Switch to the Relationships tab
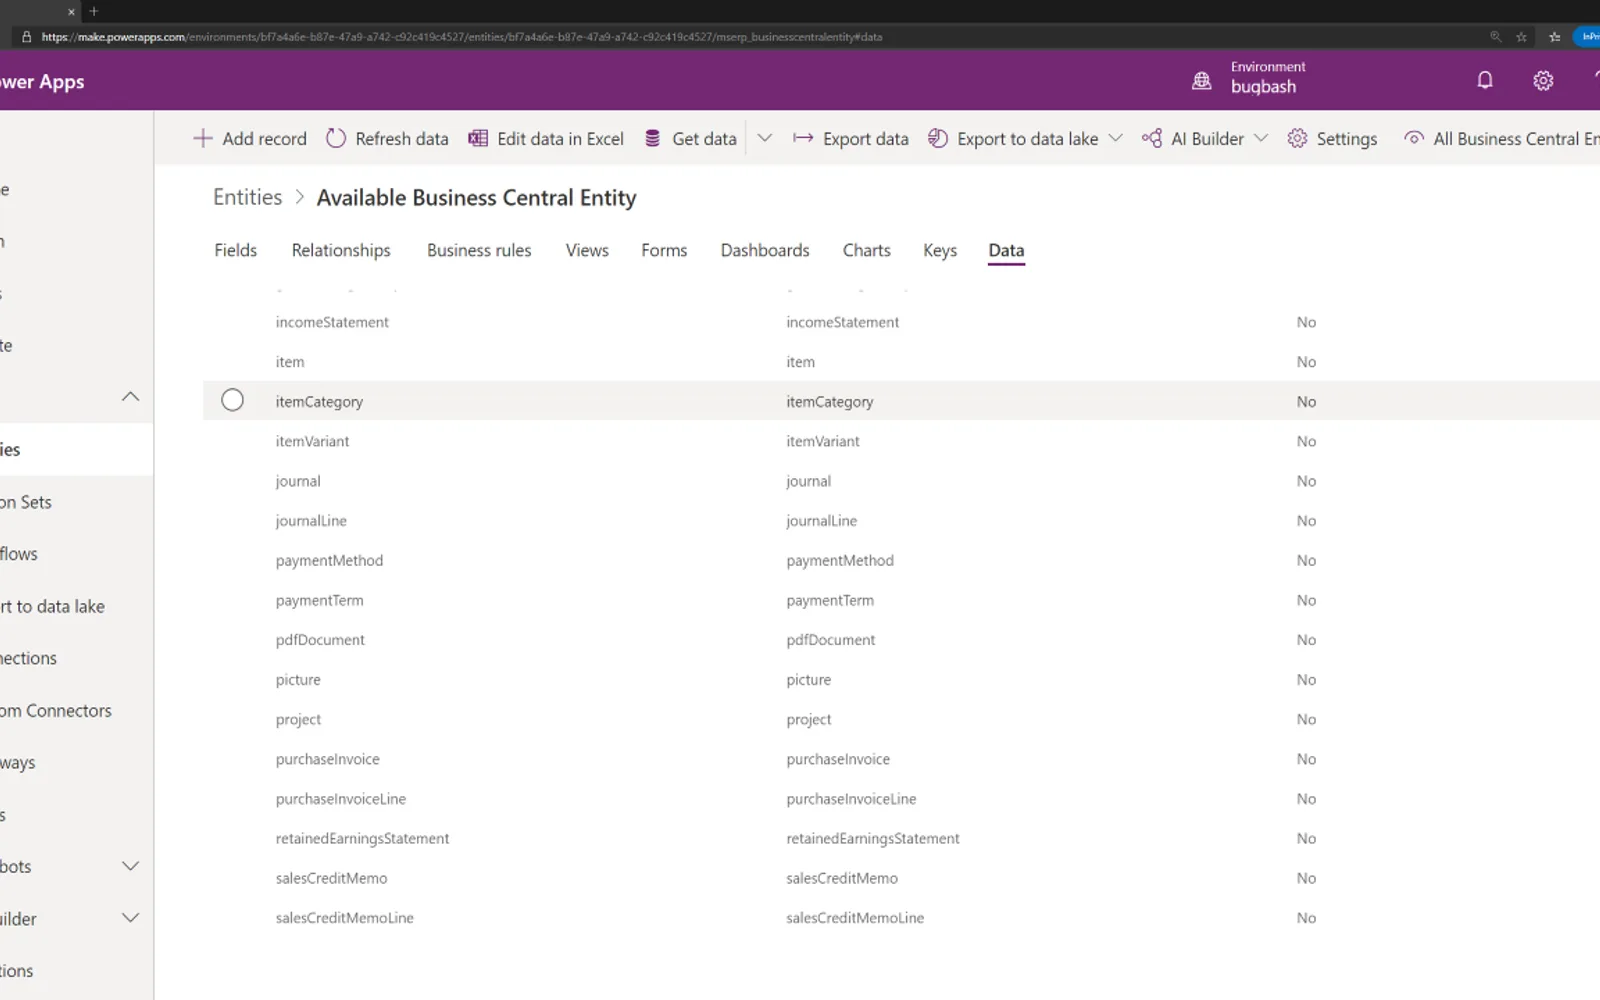Screen dimensions: 1600x1000 pos(341,250)
